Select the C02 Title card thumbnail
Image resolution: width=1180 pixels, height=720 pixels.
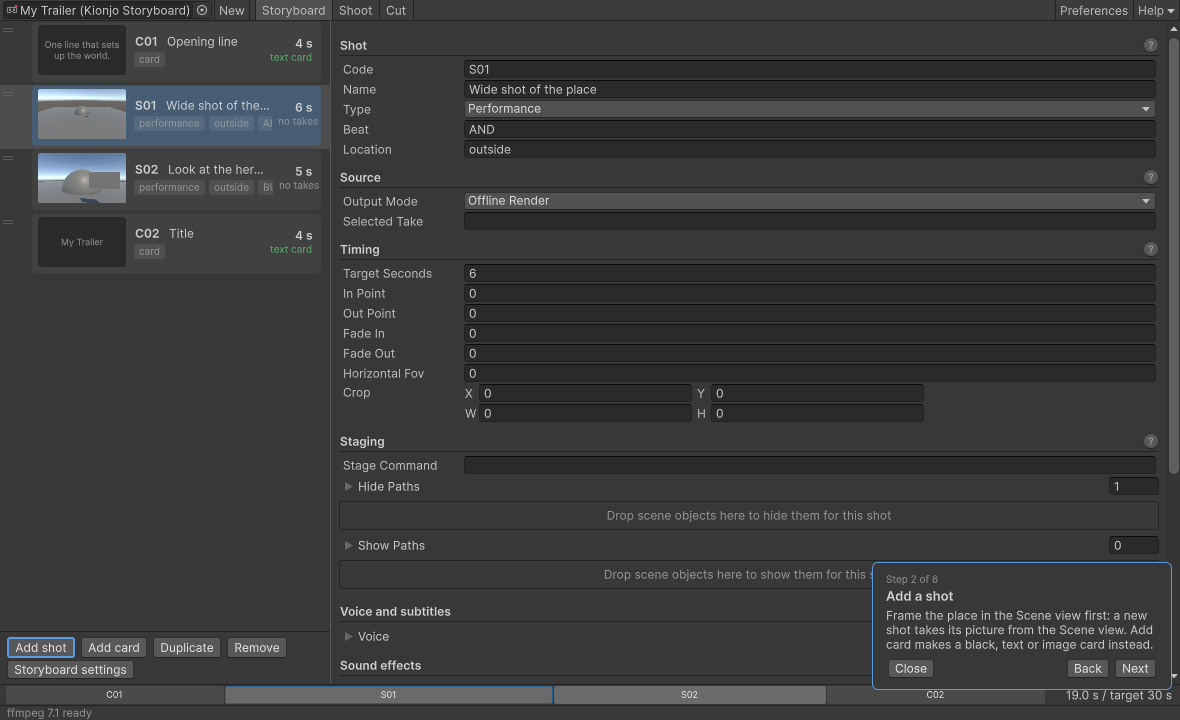click(82, 242)
